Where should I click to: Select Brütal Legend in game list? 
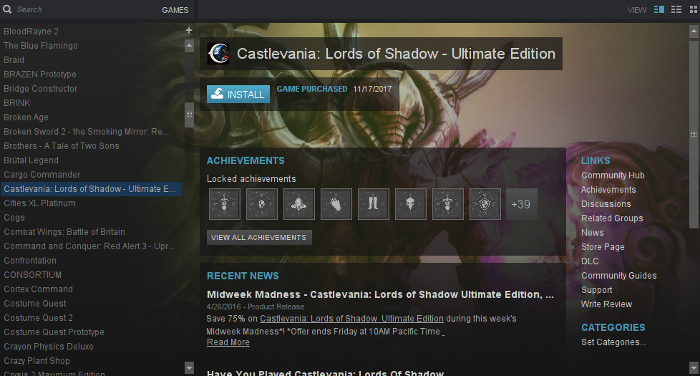coord(31,160)
